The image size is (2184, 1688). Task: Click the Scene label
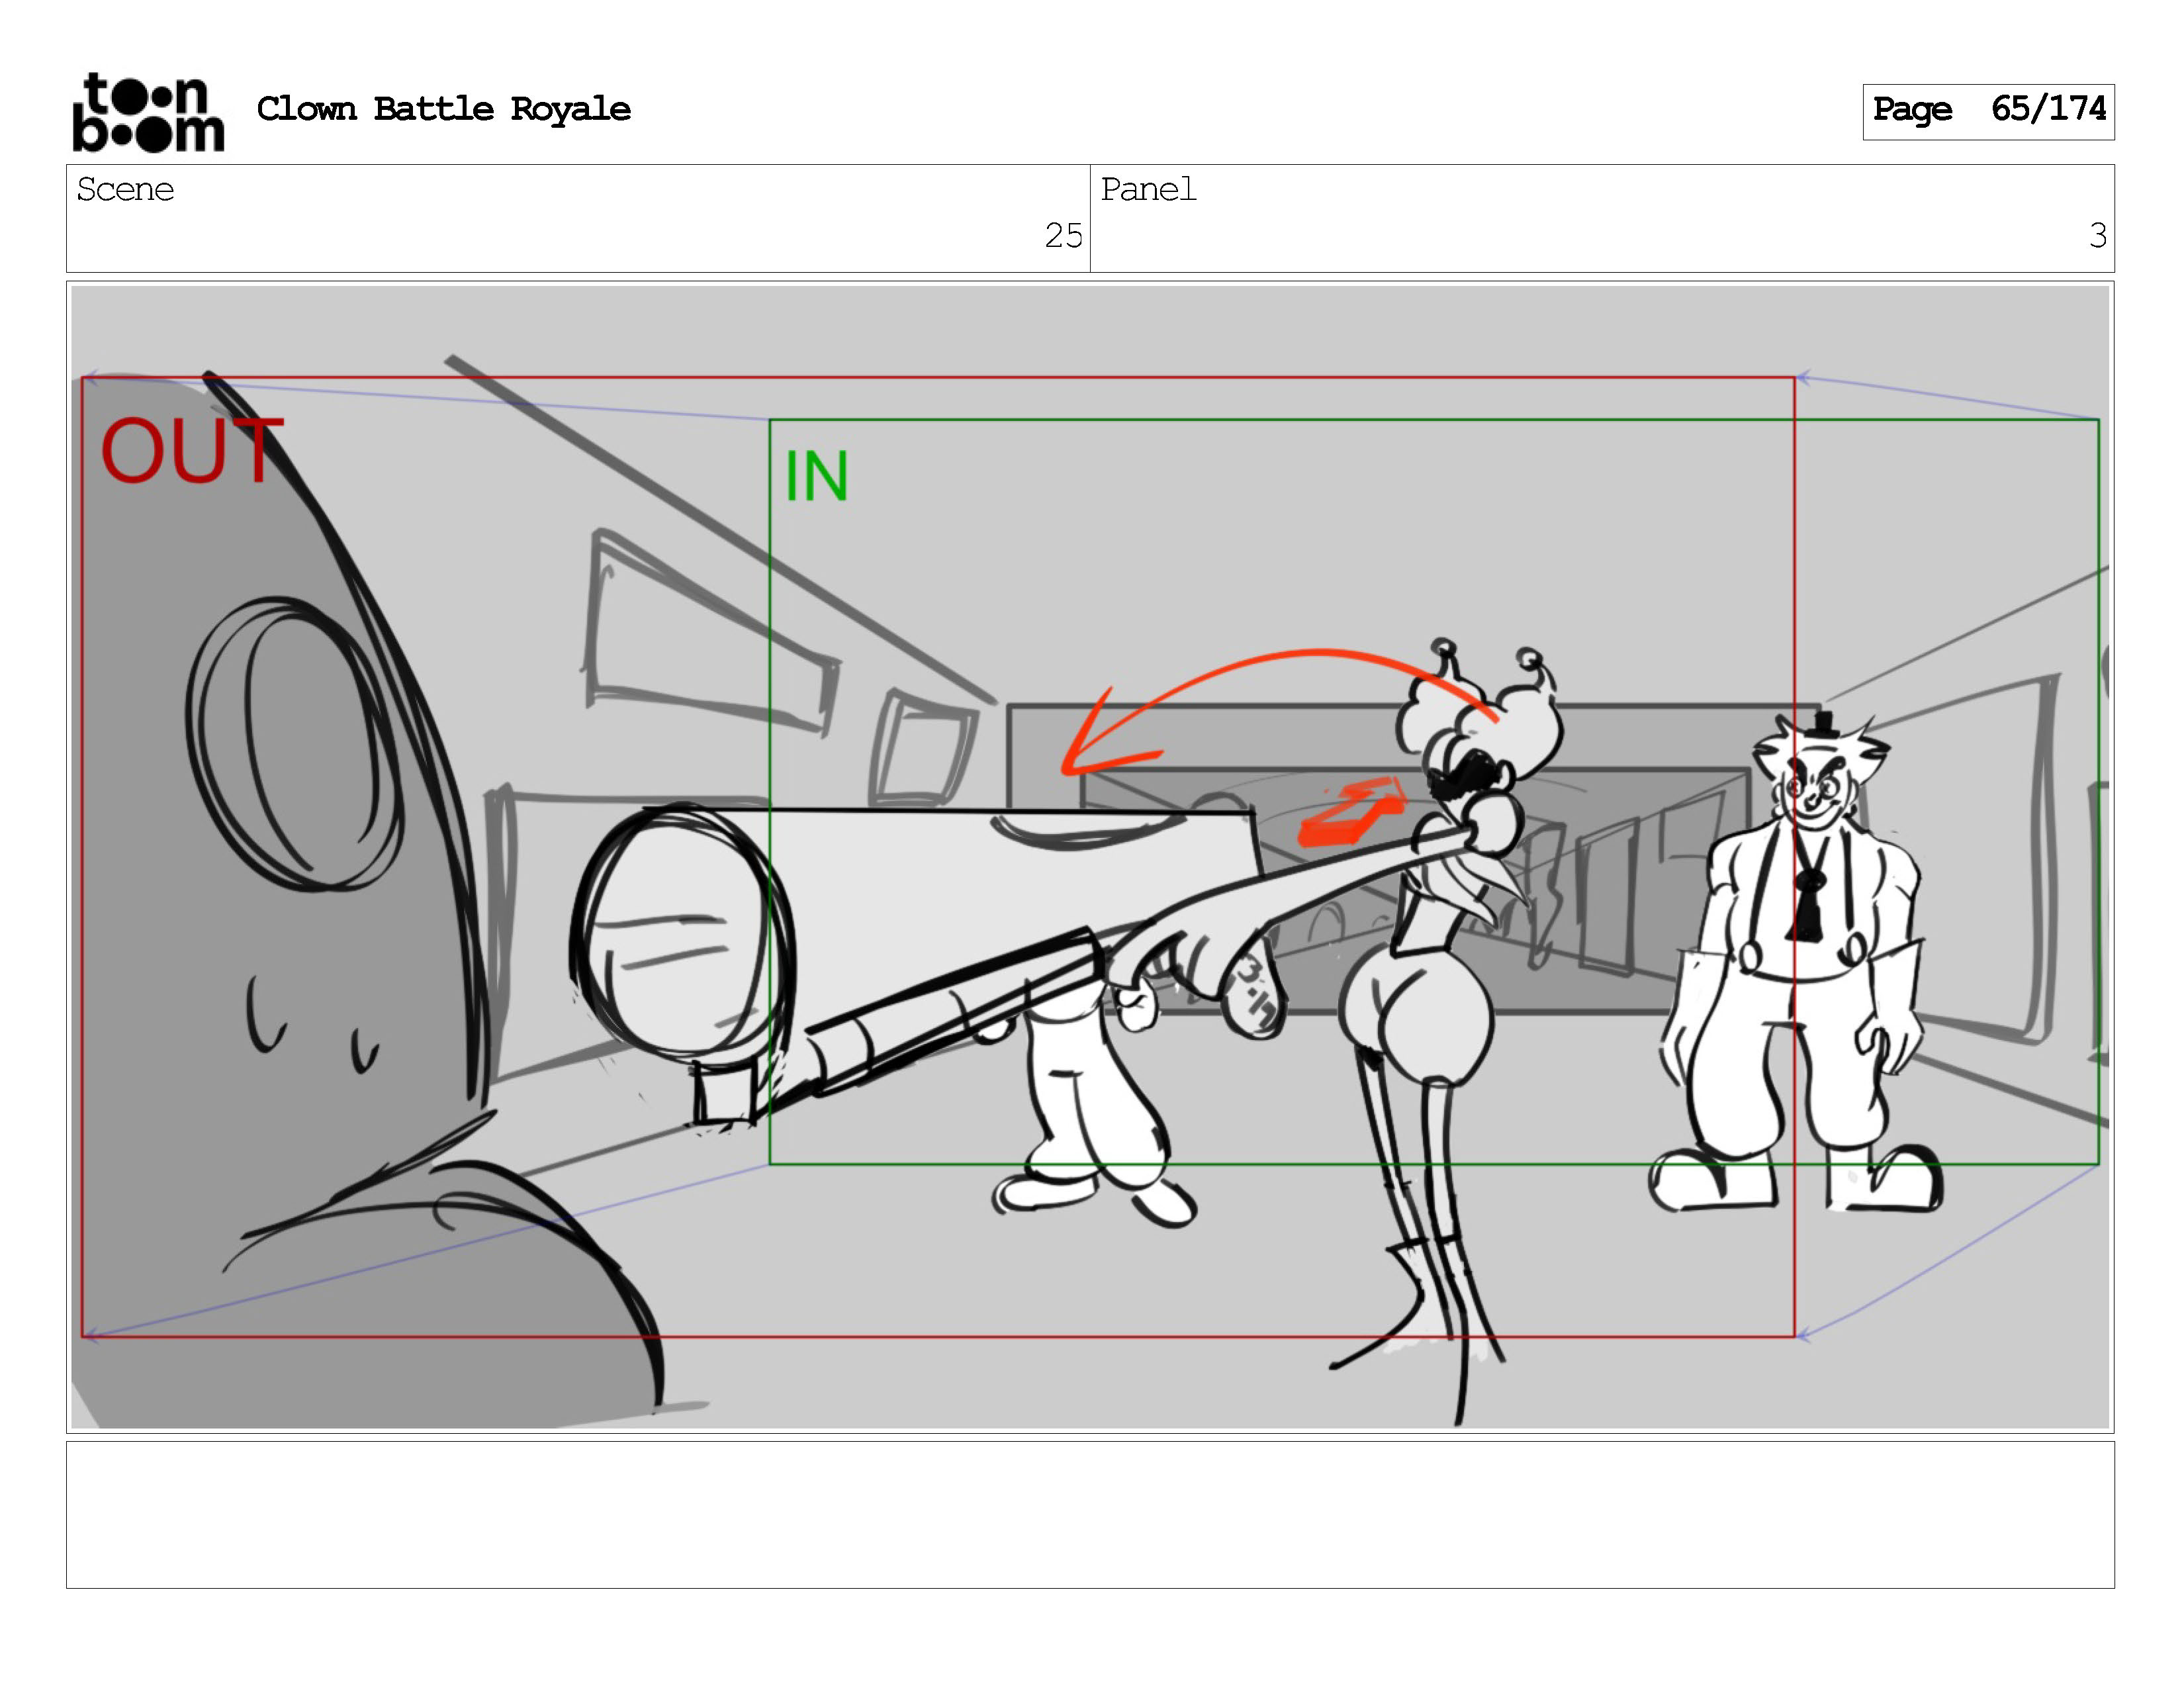[125, 190]
